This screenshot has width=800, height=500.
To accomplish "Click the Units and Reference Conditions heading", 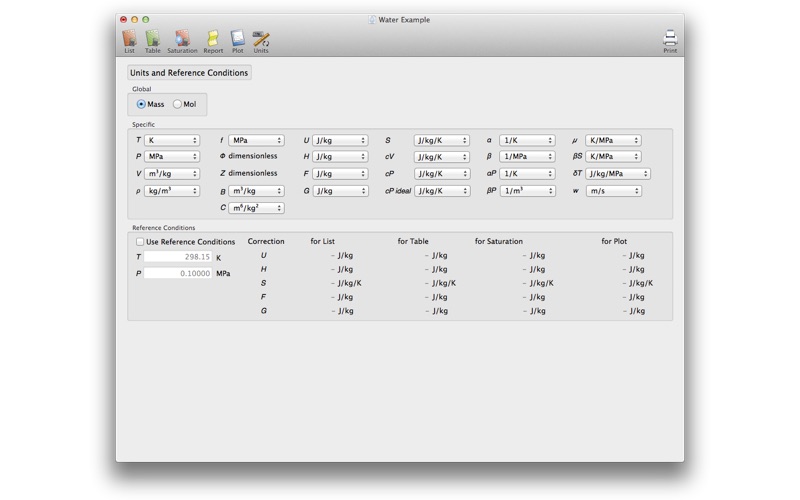I will [x=189, y=73].
